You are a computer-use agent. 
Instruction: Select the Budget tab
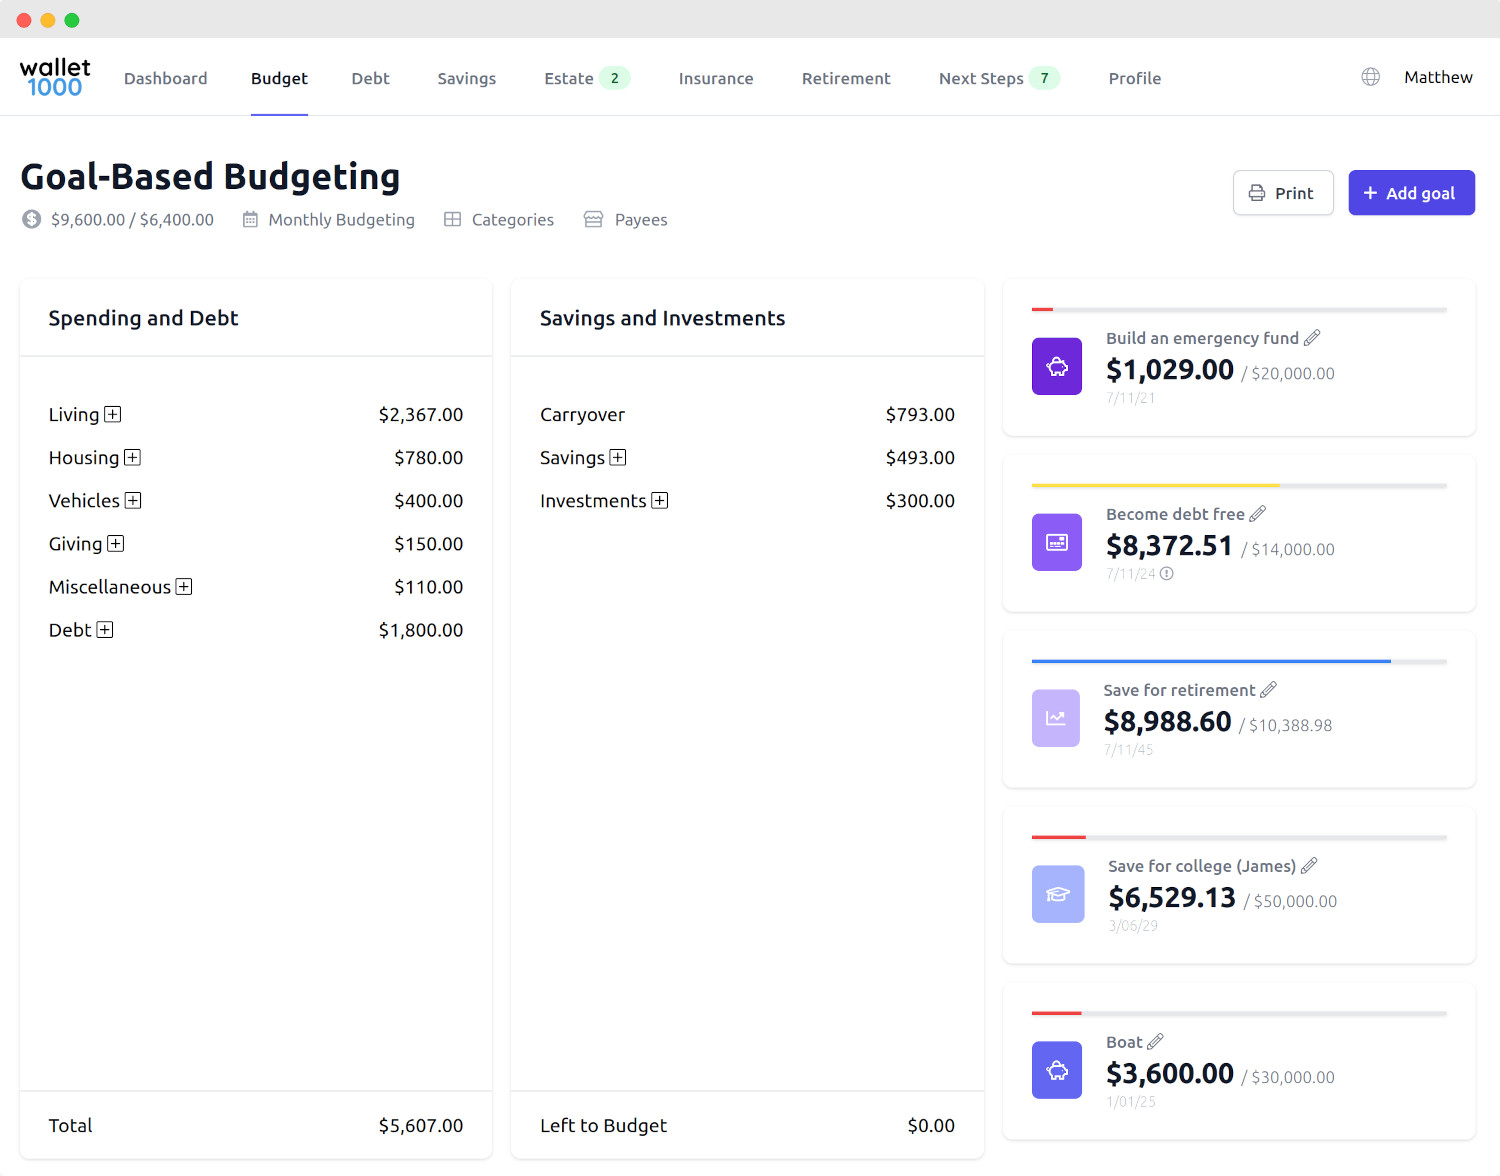(279, 78)
